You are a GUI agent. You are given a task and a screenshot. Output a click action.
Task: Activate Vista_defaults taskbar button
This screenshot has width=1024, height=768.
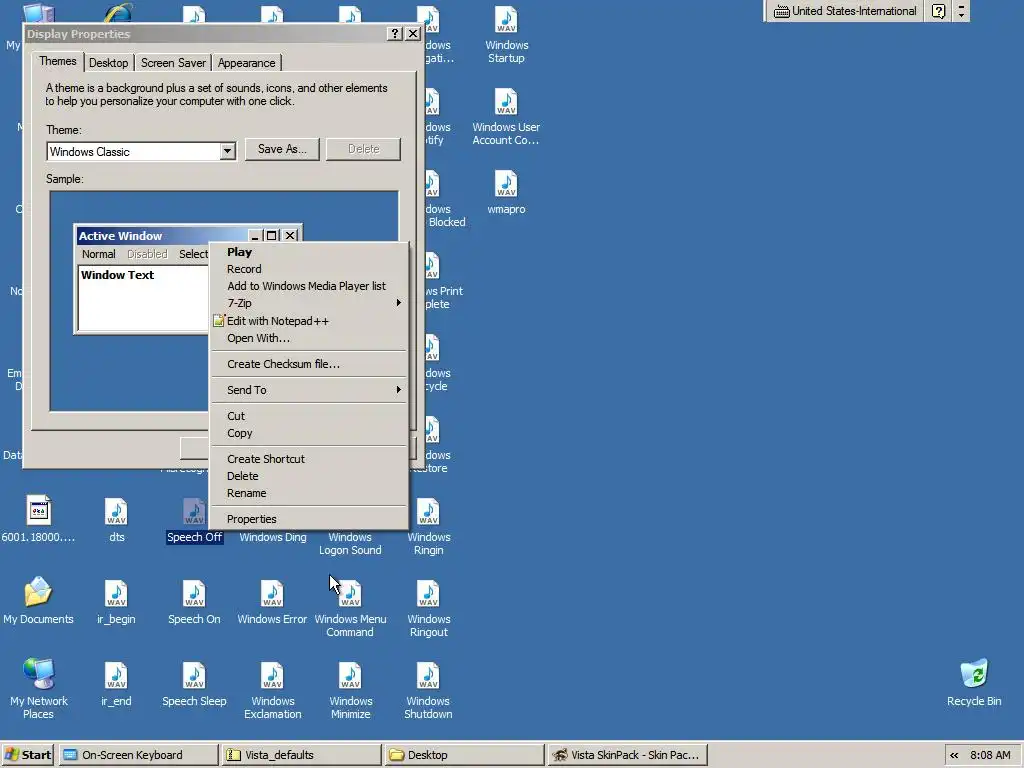(x=301, y=755)
